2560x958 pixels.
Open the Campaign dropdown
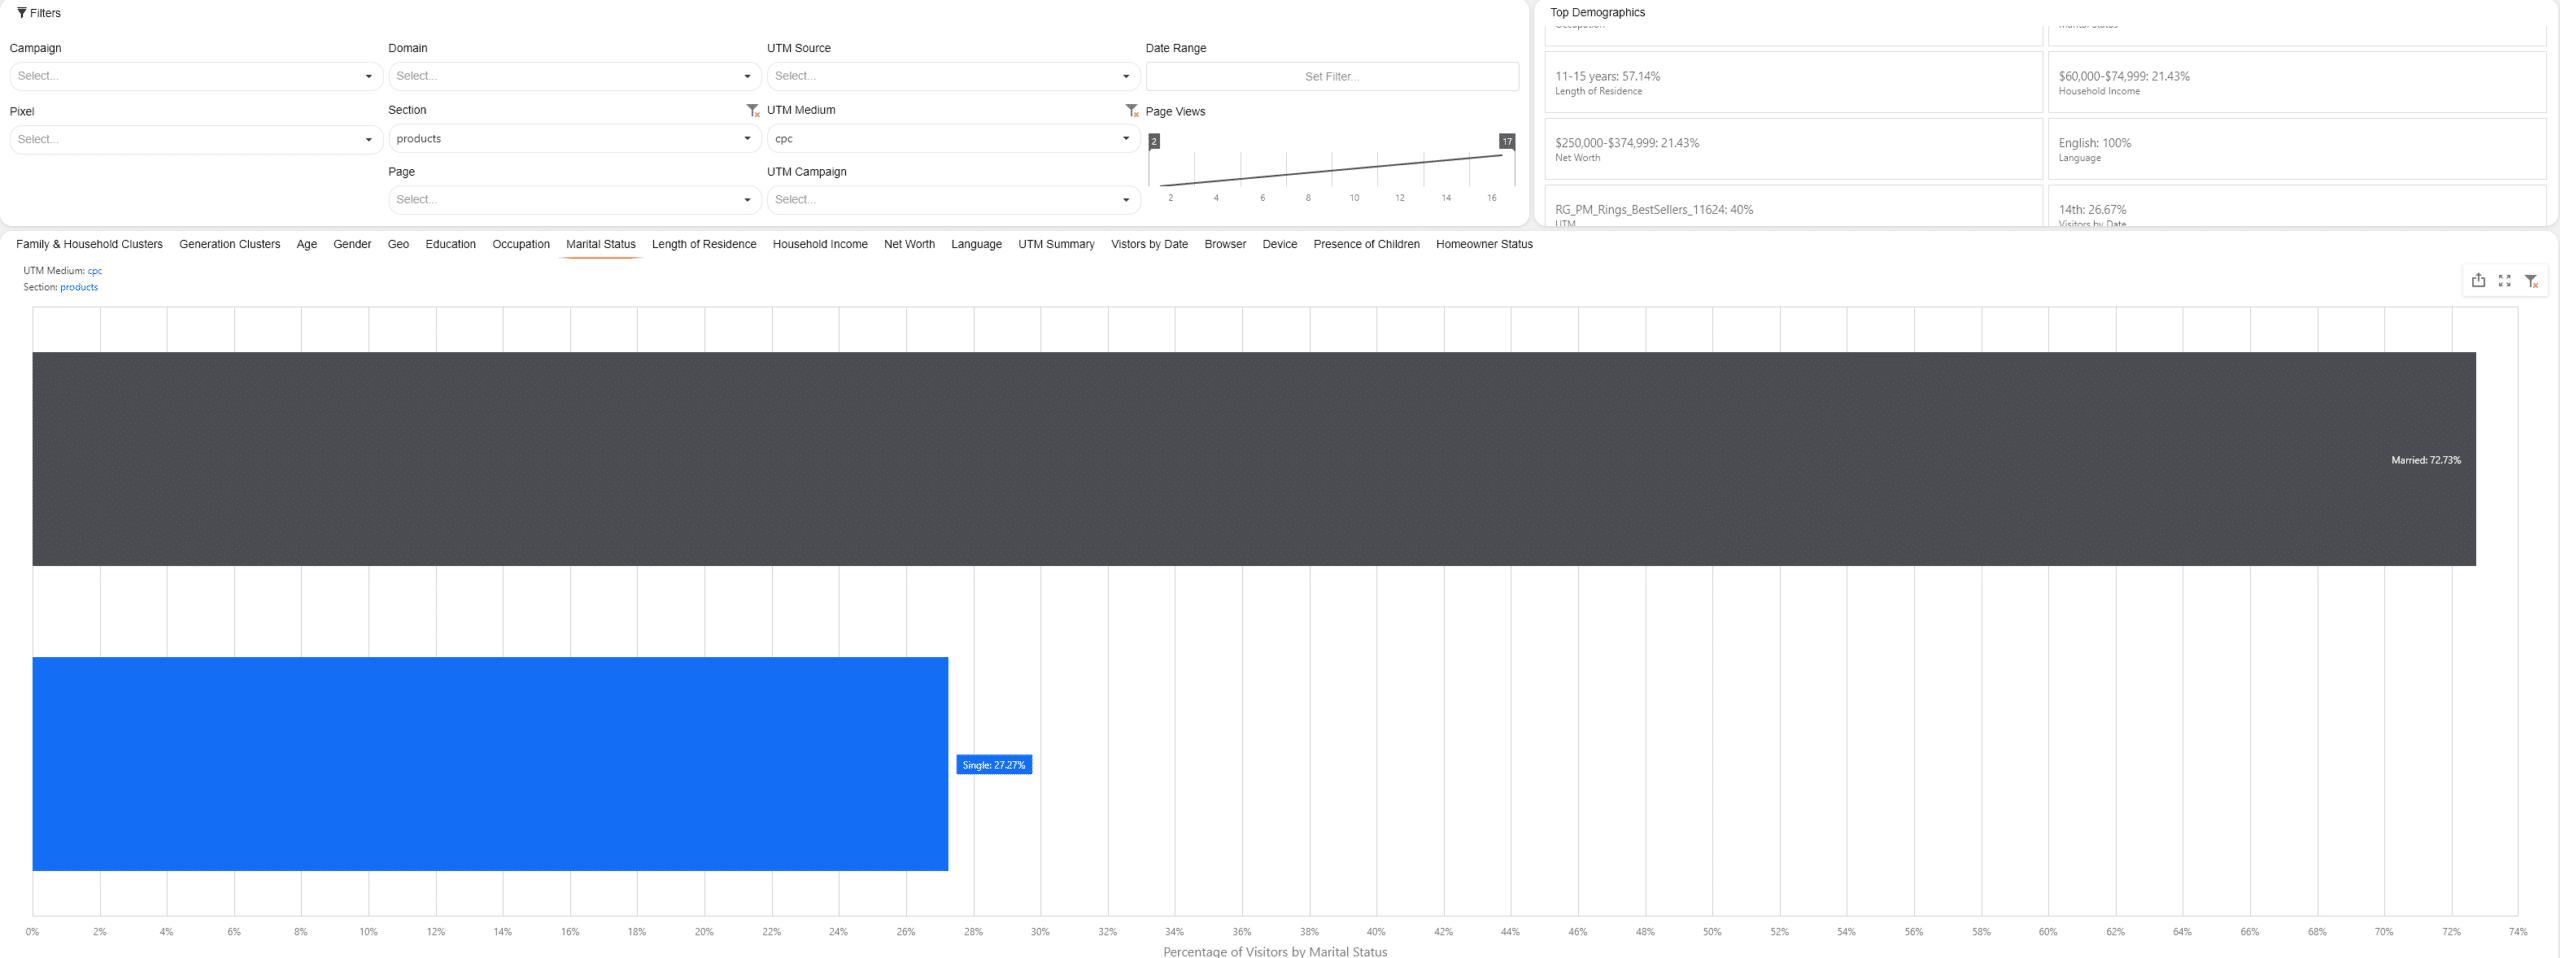click(x=196, y=76)
